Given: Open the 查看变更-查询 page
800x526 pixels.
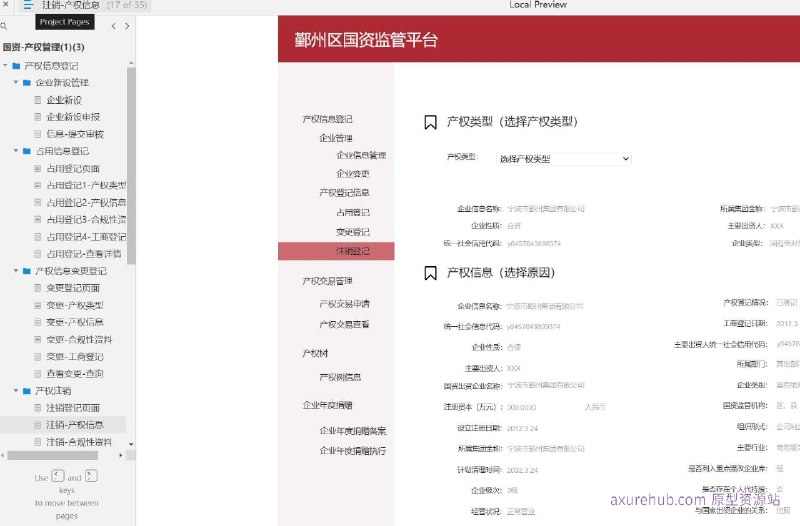Looking at the screenshot, I should point(75,373).
